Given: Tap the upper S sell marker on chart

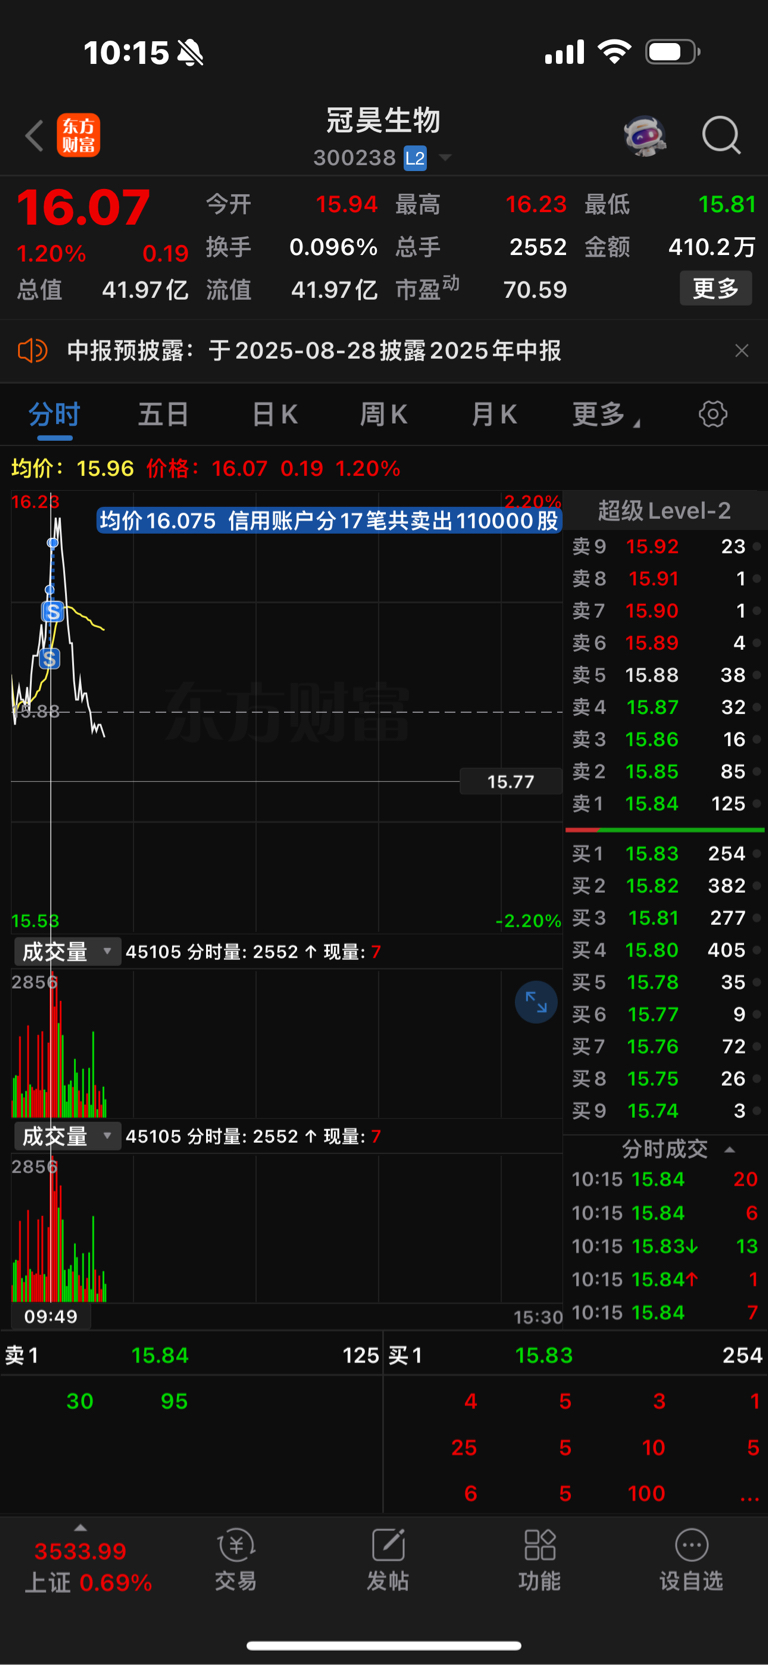Looking at the screenshot, I should tap(53, 611).
